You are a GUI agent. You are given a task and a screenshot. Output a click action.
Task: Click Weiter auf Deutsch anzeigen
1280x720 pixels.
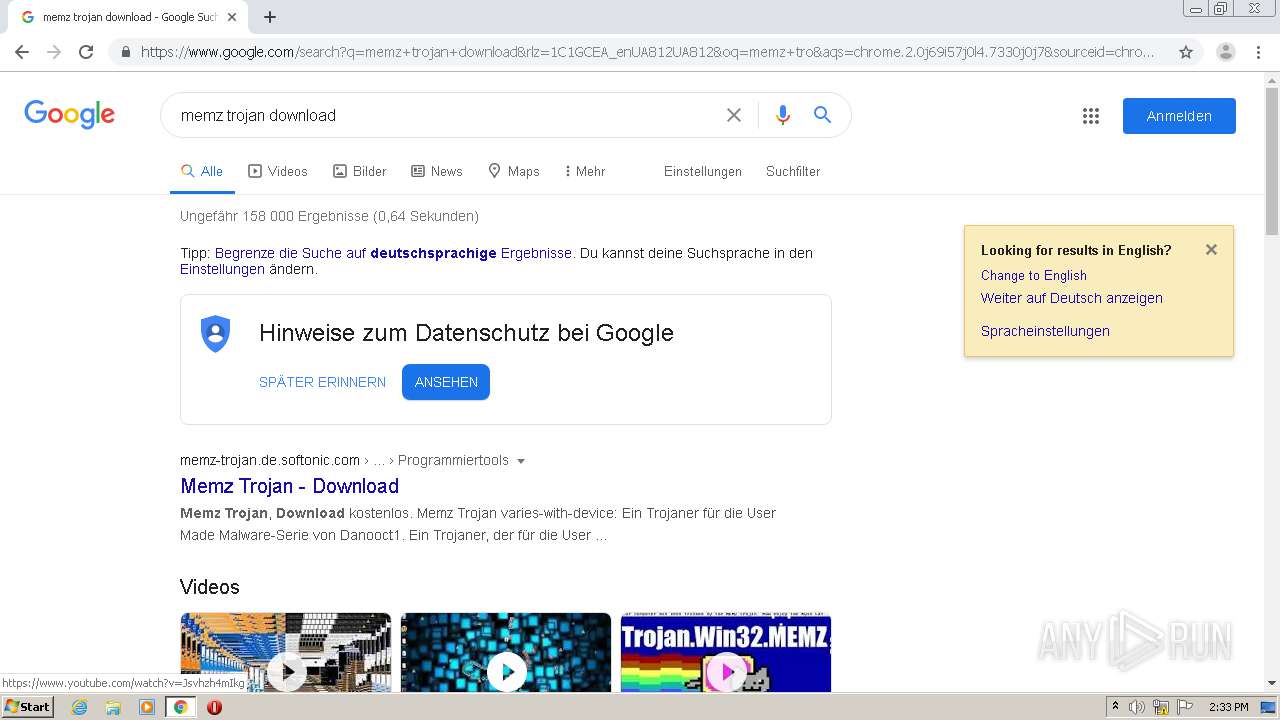point(1071,298)
